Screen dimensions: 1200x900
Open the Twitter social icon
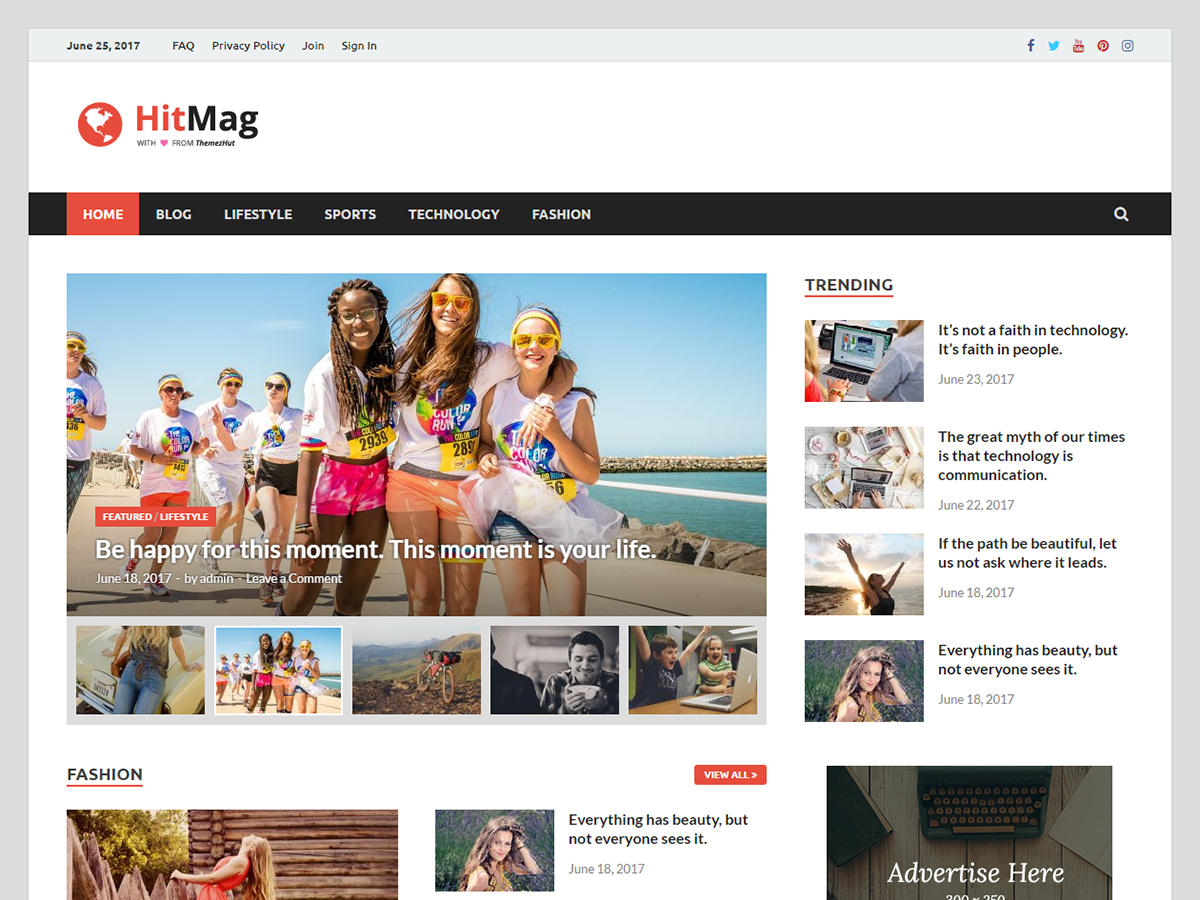[1054, 46]
